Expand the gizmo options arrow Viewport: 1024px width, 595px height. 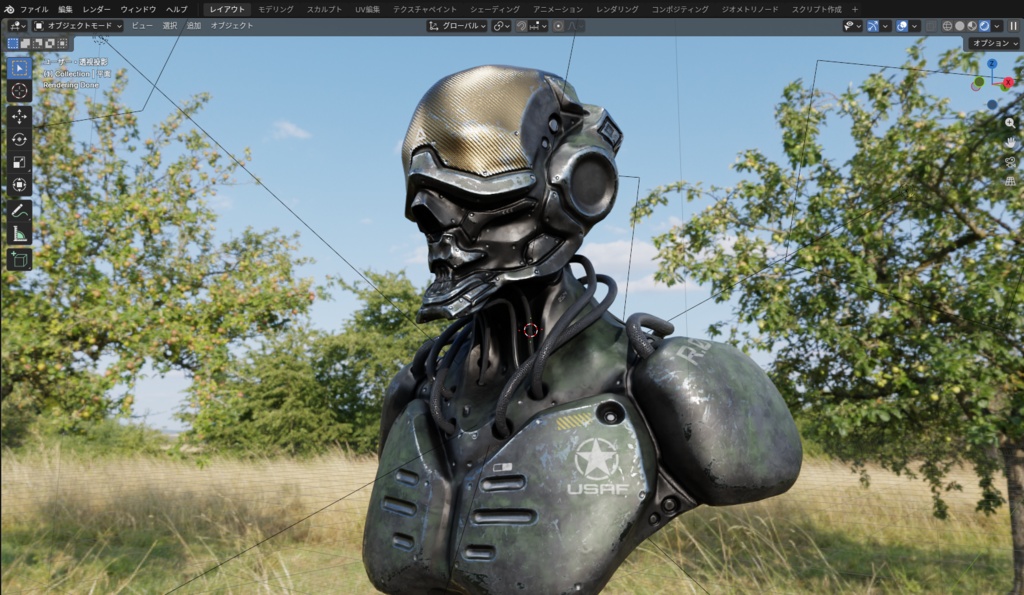pos(885,26)
